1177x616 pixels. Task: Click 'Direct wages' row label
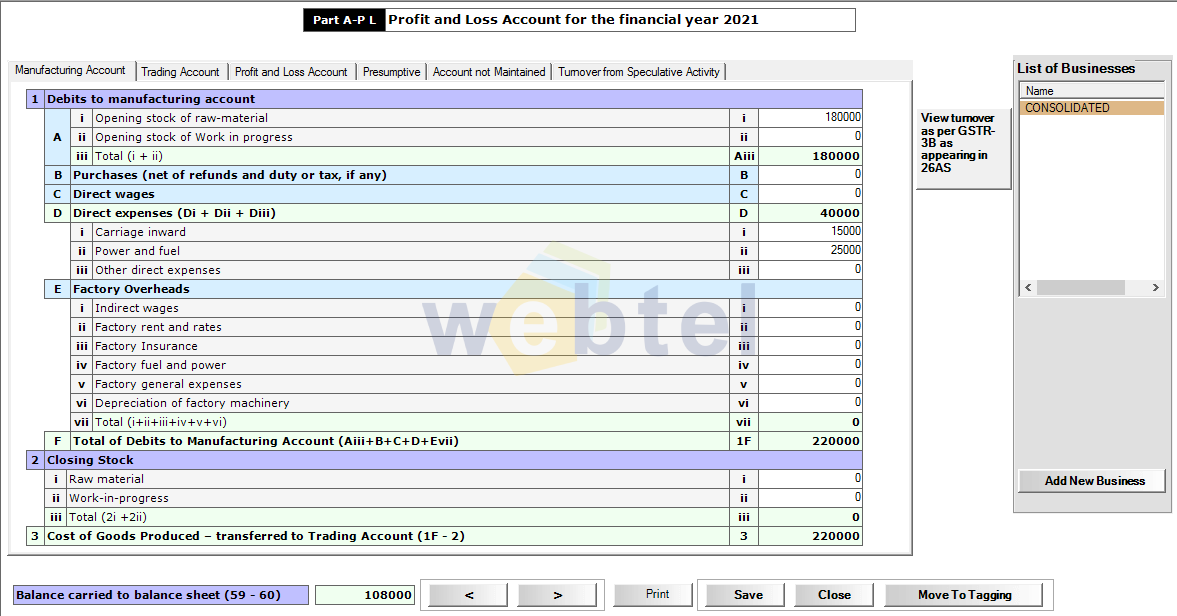pyautogui.click(x=113, y=194)
